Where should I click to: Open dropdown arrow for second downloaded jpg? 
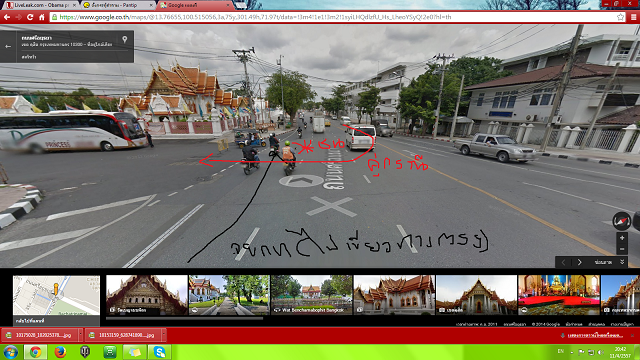tap(163, 335)
